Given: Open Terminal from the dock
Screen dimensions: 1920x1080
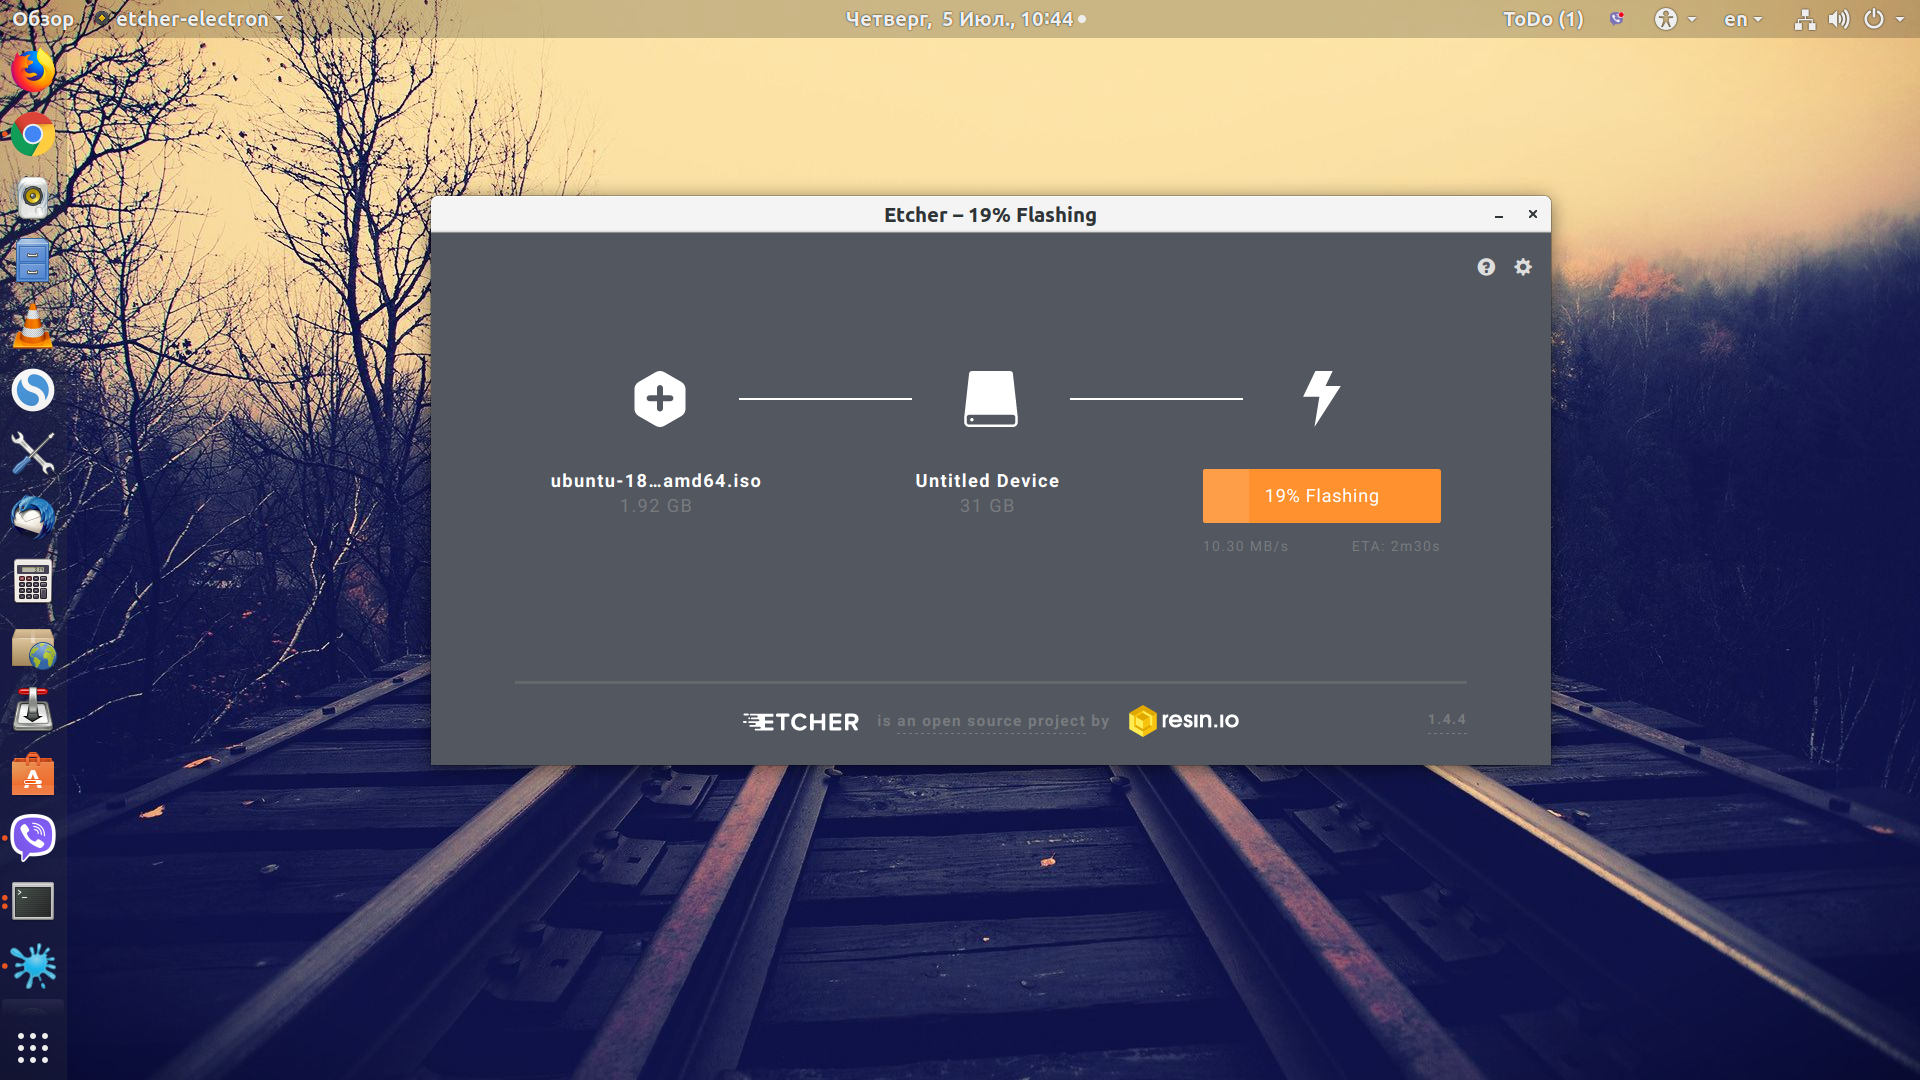Looking at the screenshot, I should point(33,902).
